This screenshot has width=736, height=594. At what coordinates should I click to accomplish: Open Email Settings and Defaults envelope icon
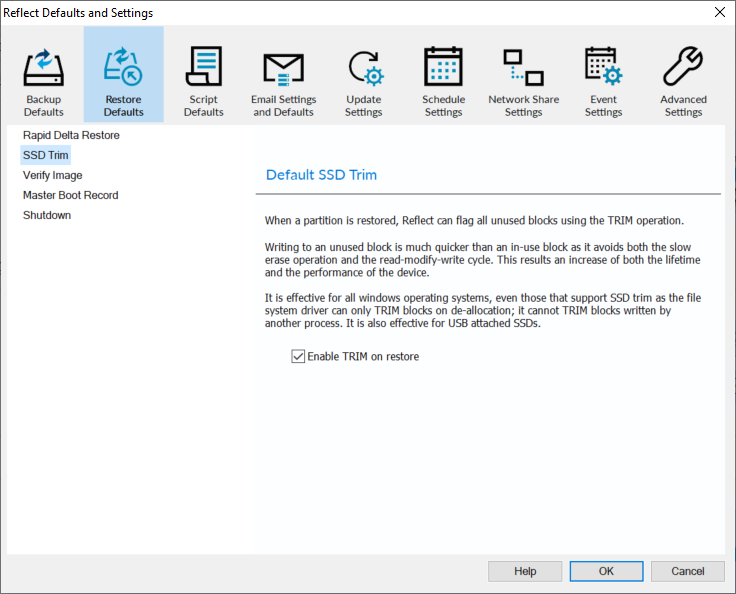coord(284,69)
